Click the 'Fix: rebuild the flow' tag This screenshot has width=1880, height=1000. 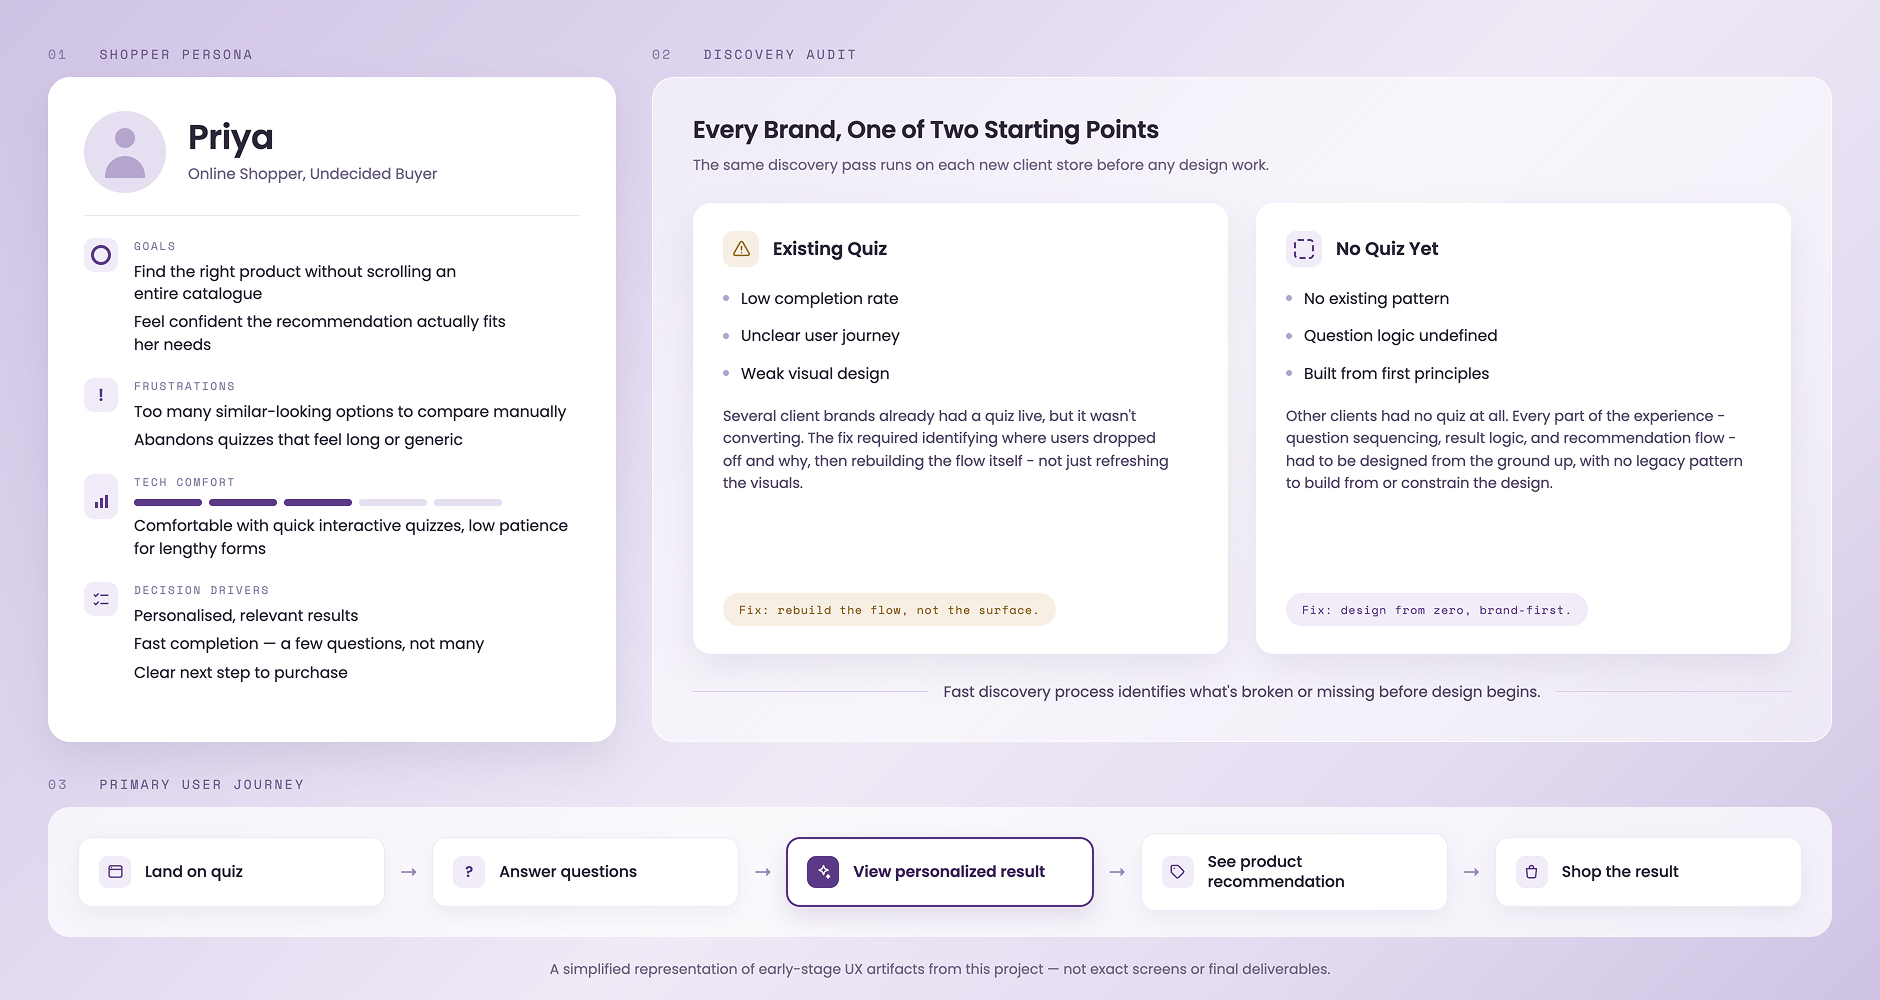click(x=889, y=610)
